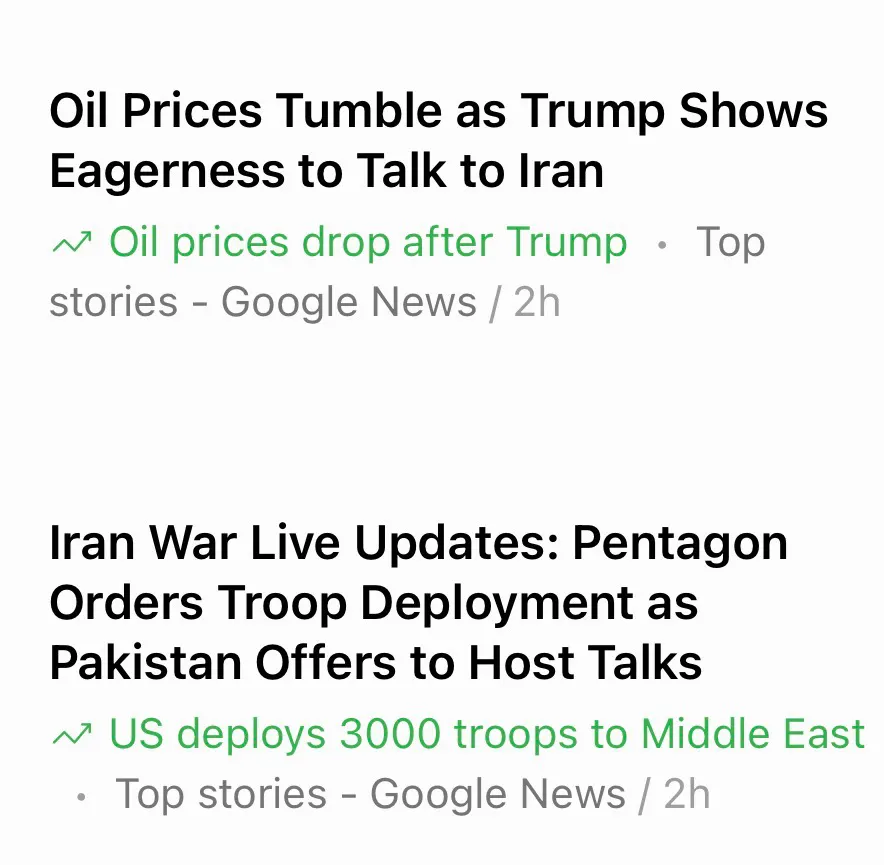Open the "Oil Prices Tumble as Trump Shows" headline
884x865 pixels.
pyautogui.click(x=438, y=111)
